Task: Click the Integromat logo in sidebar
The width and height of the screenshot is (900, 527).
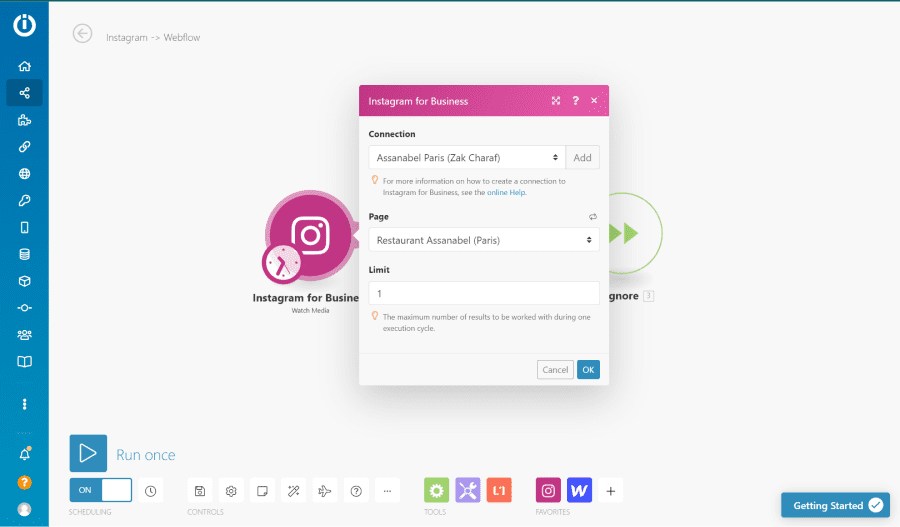Action: (x=24, y=25)
